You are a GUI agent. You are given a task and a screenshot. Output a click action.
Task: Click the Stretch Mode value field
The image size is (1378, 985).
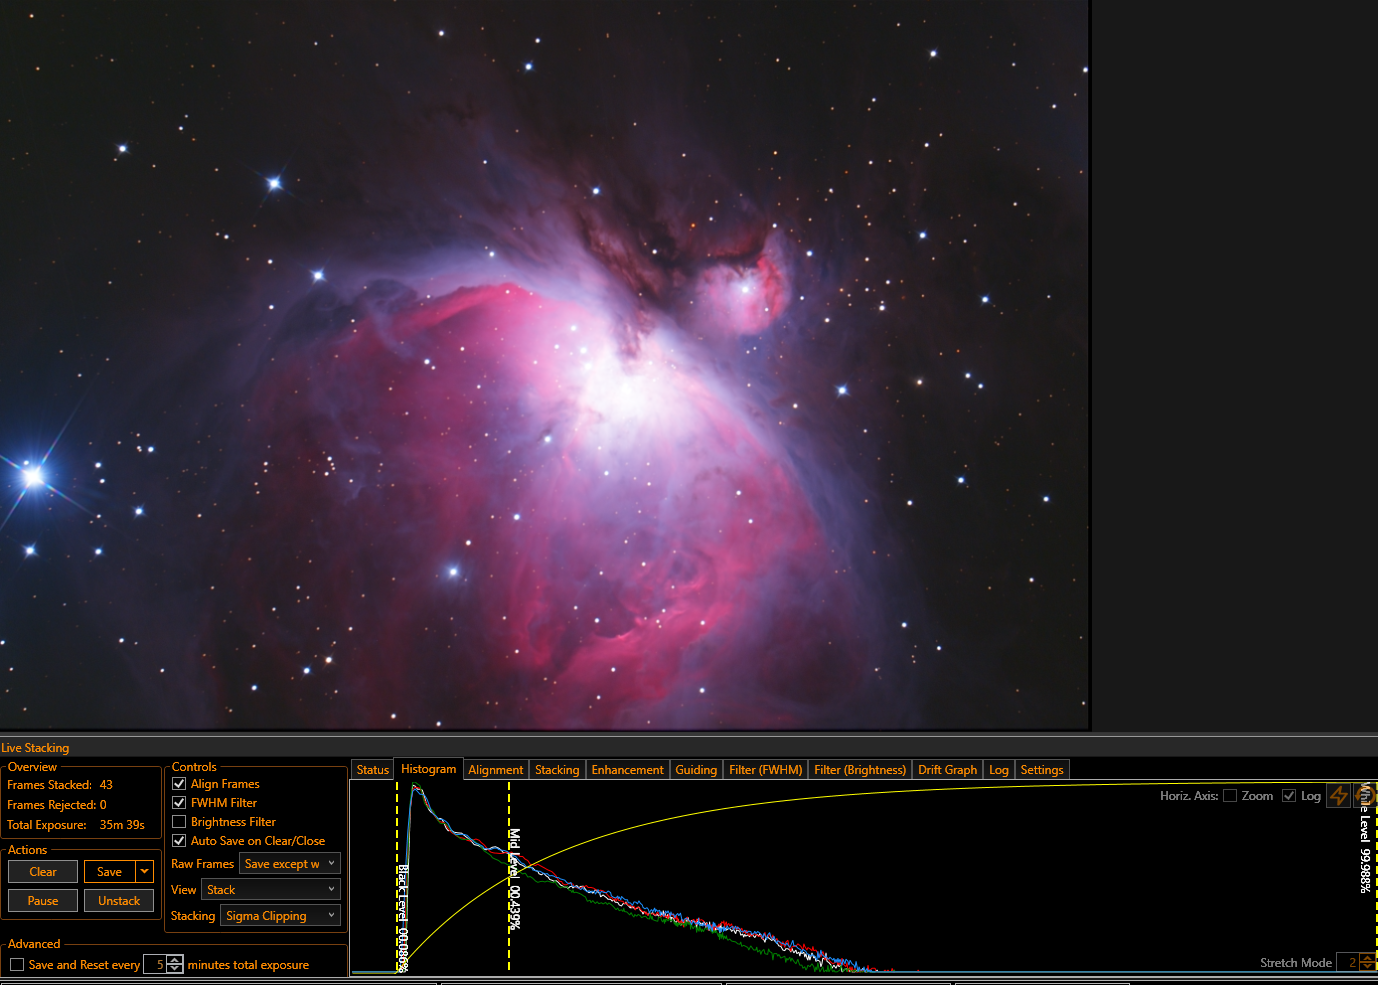coord(1348,963)
